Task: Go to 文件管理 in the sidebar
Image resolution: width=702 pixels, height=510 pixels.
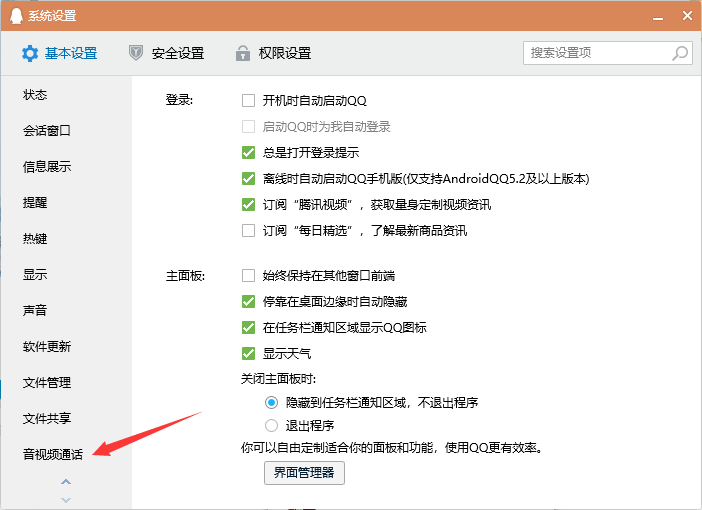Action: click(47, 382)
